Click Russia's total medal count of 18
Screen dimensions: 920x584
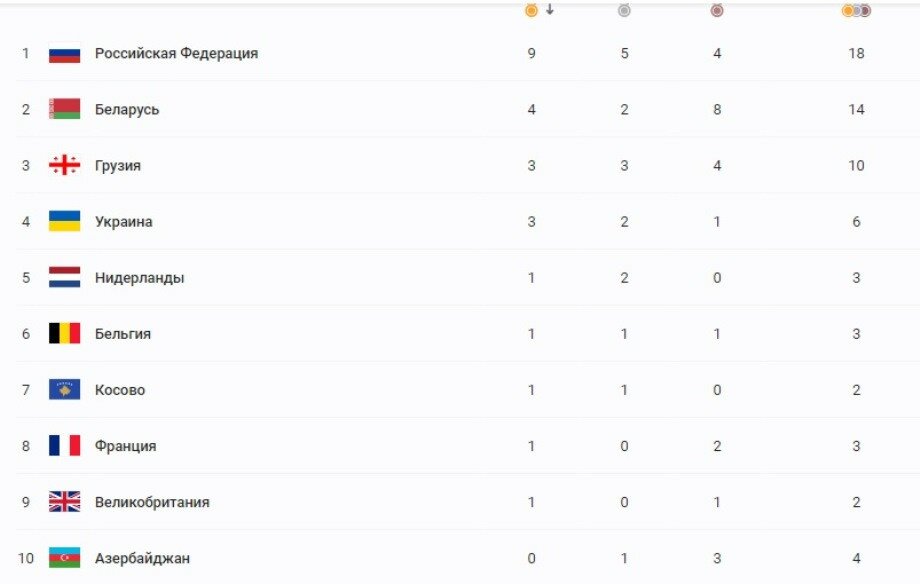856,53
